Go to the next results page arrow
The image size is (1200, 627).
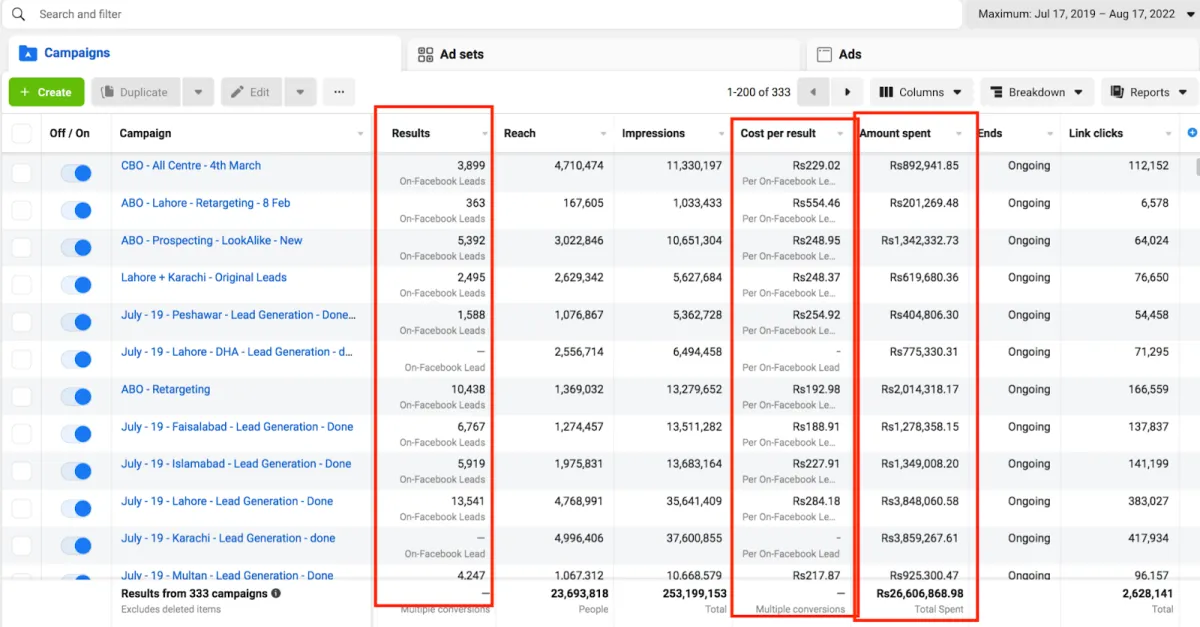click(847, 92)
